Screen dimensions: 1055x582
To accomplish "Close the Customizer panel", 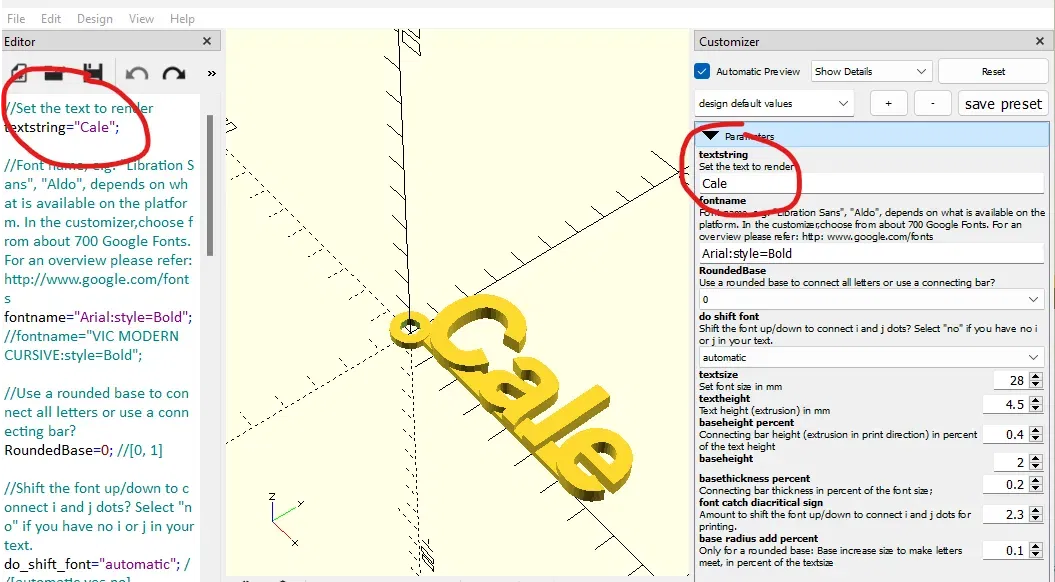I will (x=1040, y=41).
